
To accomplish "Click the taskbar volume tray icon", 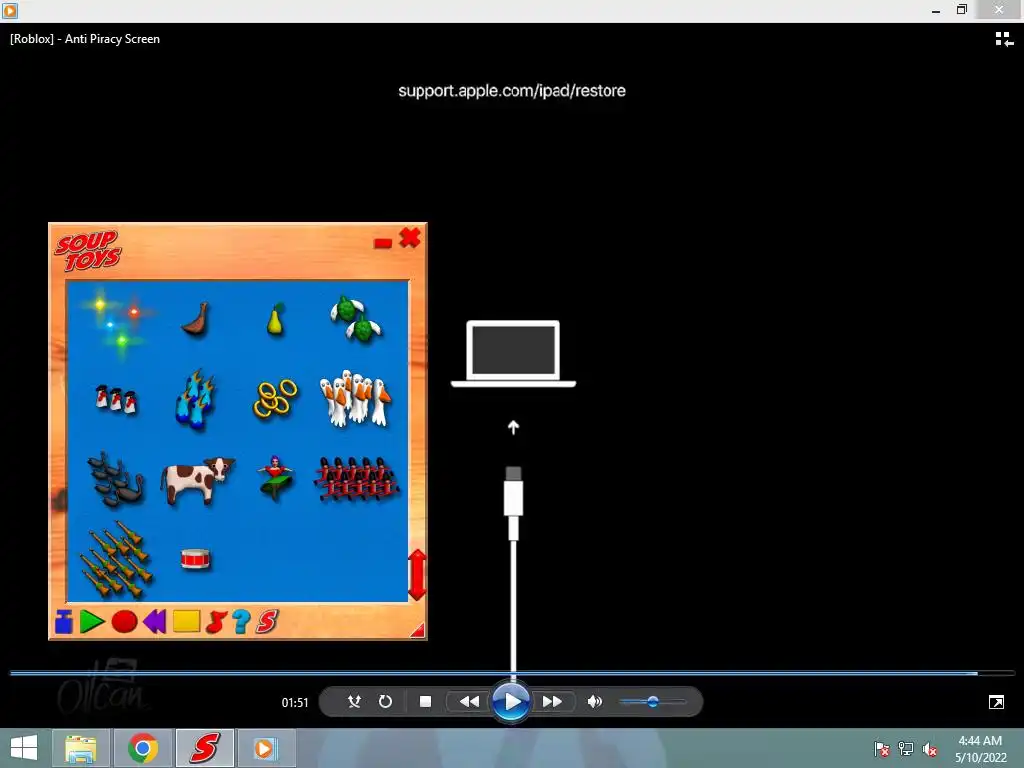I will 930,749.
